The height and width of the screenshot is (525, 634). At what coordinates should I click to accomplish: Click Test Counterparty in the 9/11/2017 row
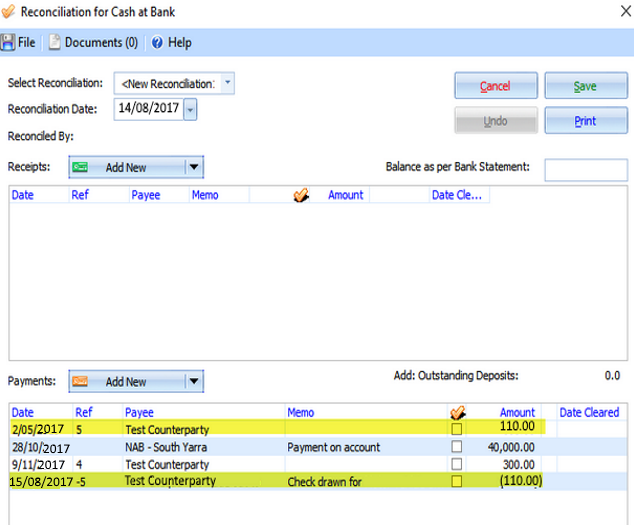167,465
